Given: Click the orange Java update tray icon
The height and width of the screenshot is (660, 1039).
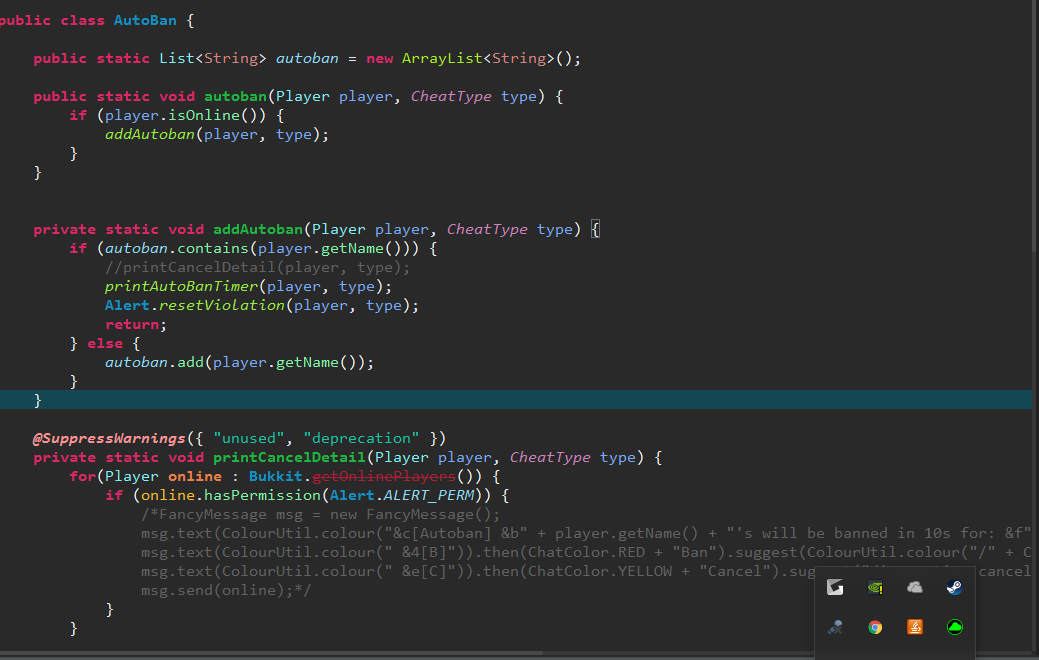Looking at the screenshot, I should click(915, 627).
